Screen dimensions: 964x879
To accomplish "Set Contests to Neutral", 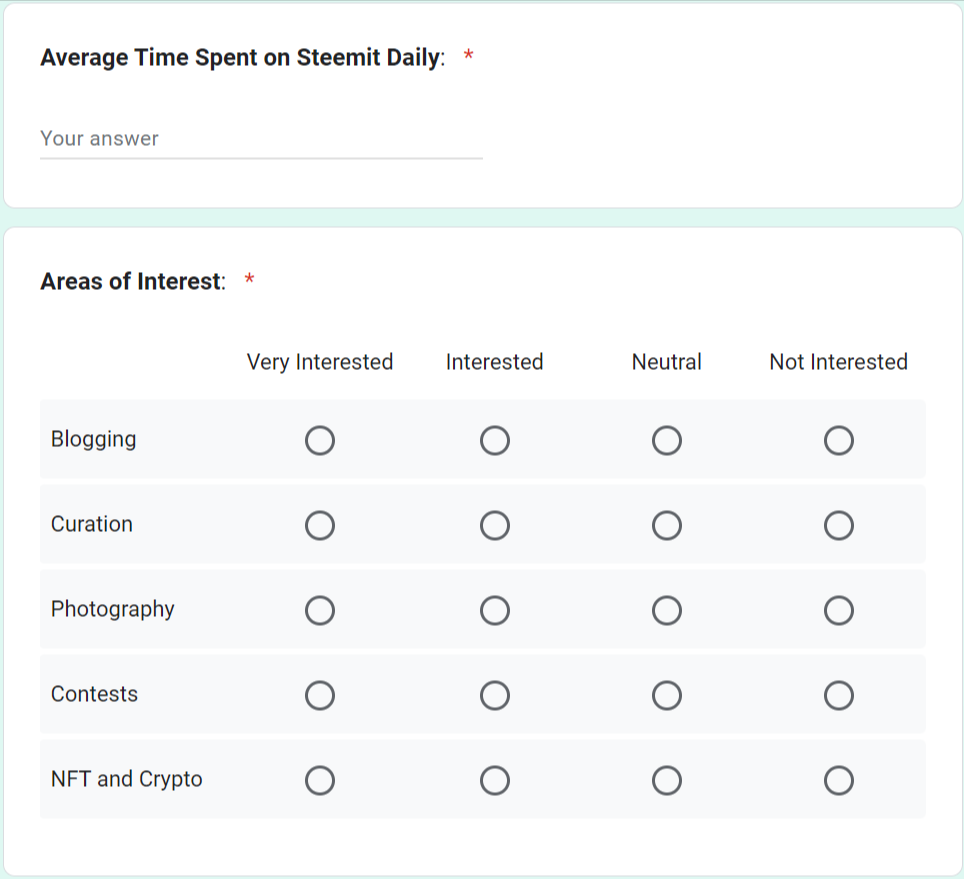I will pyautogui.click(x=667, y=695).
